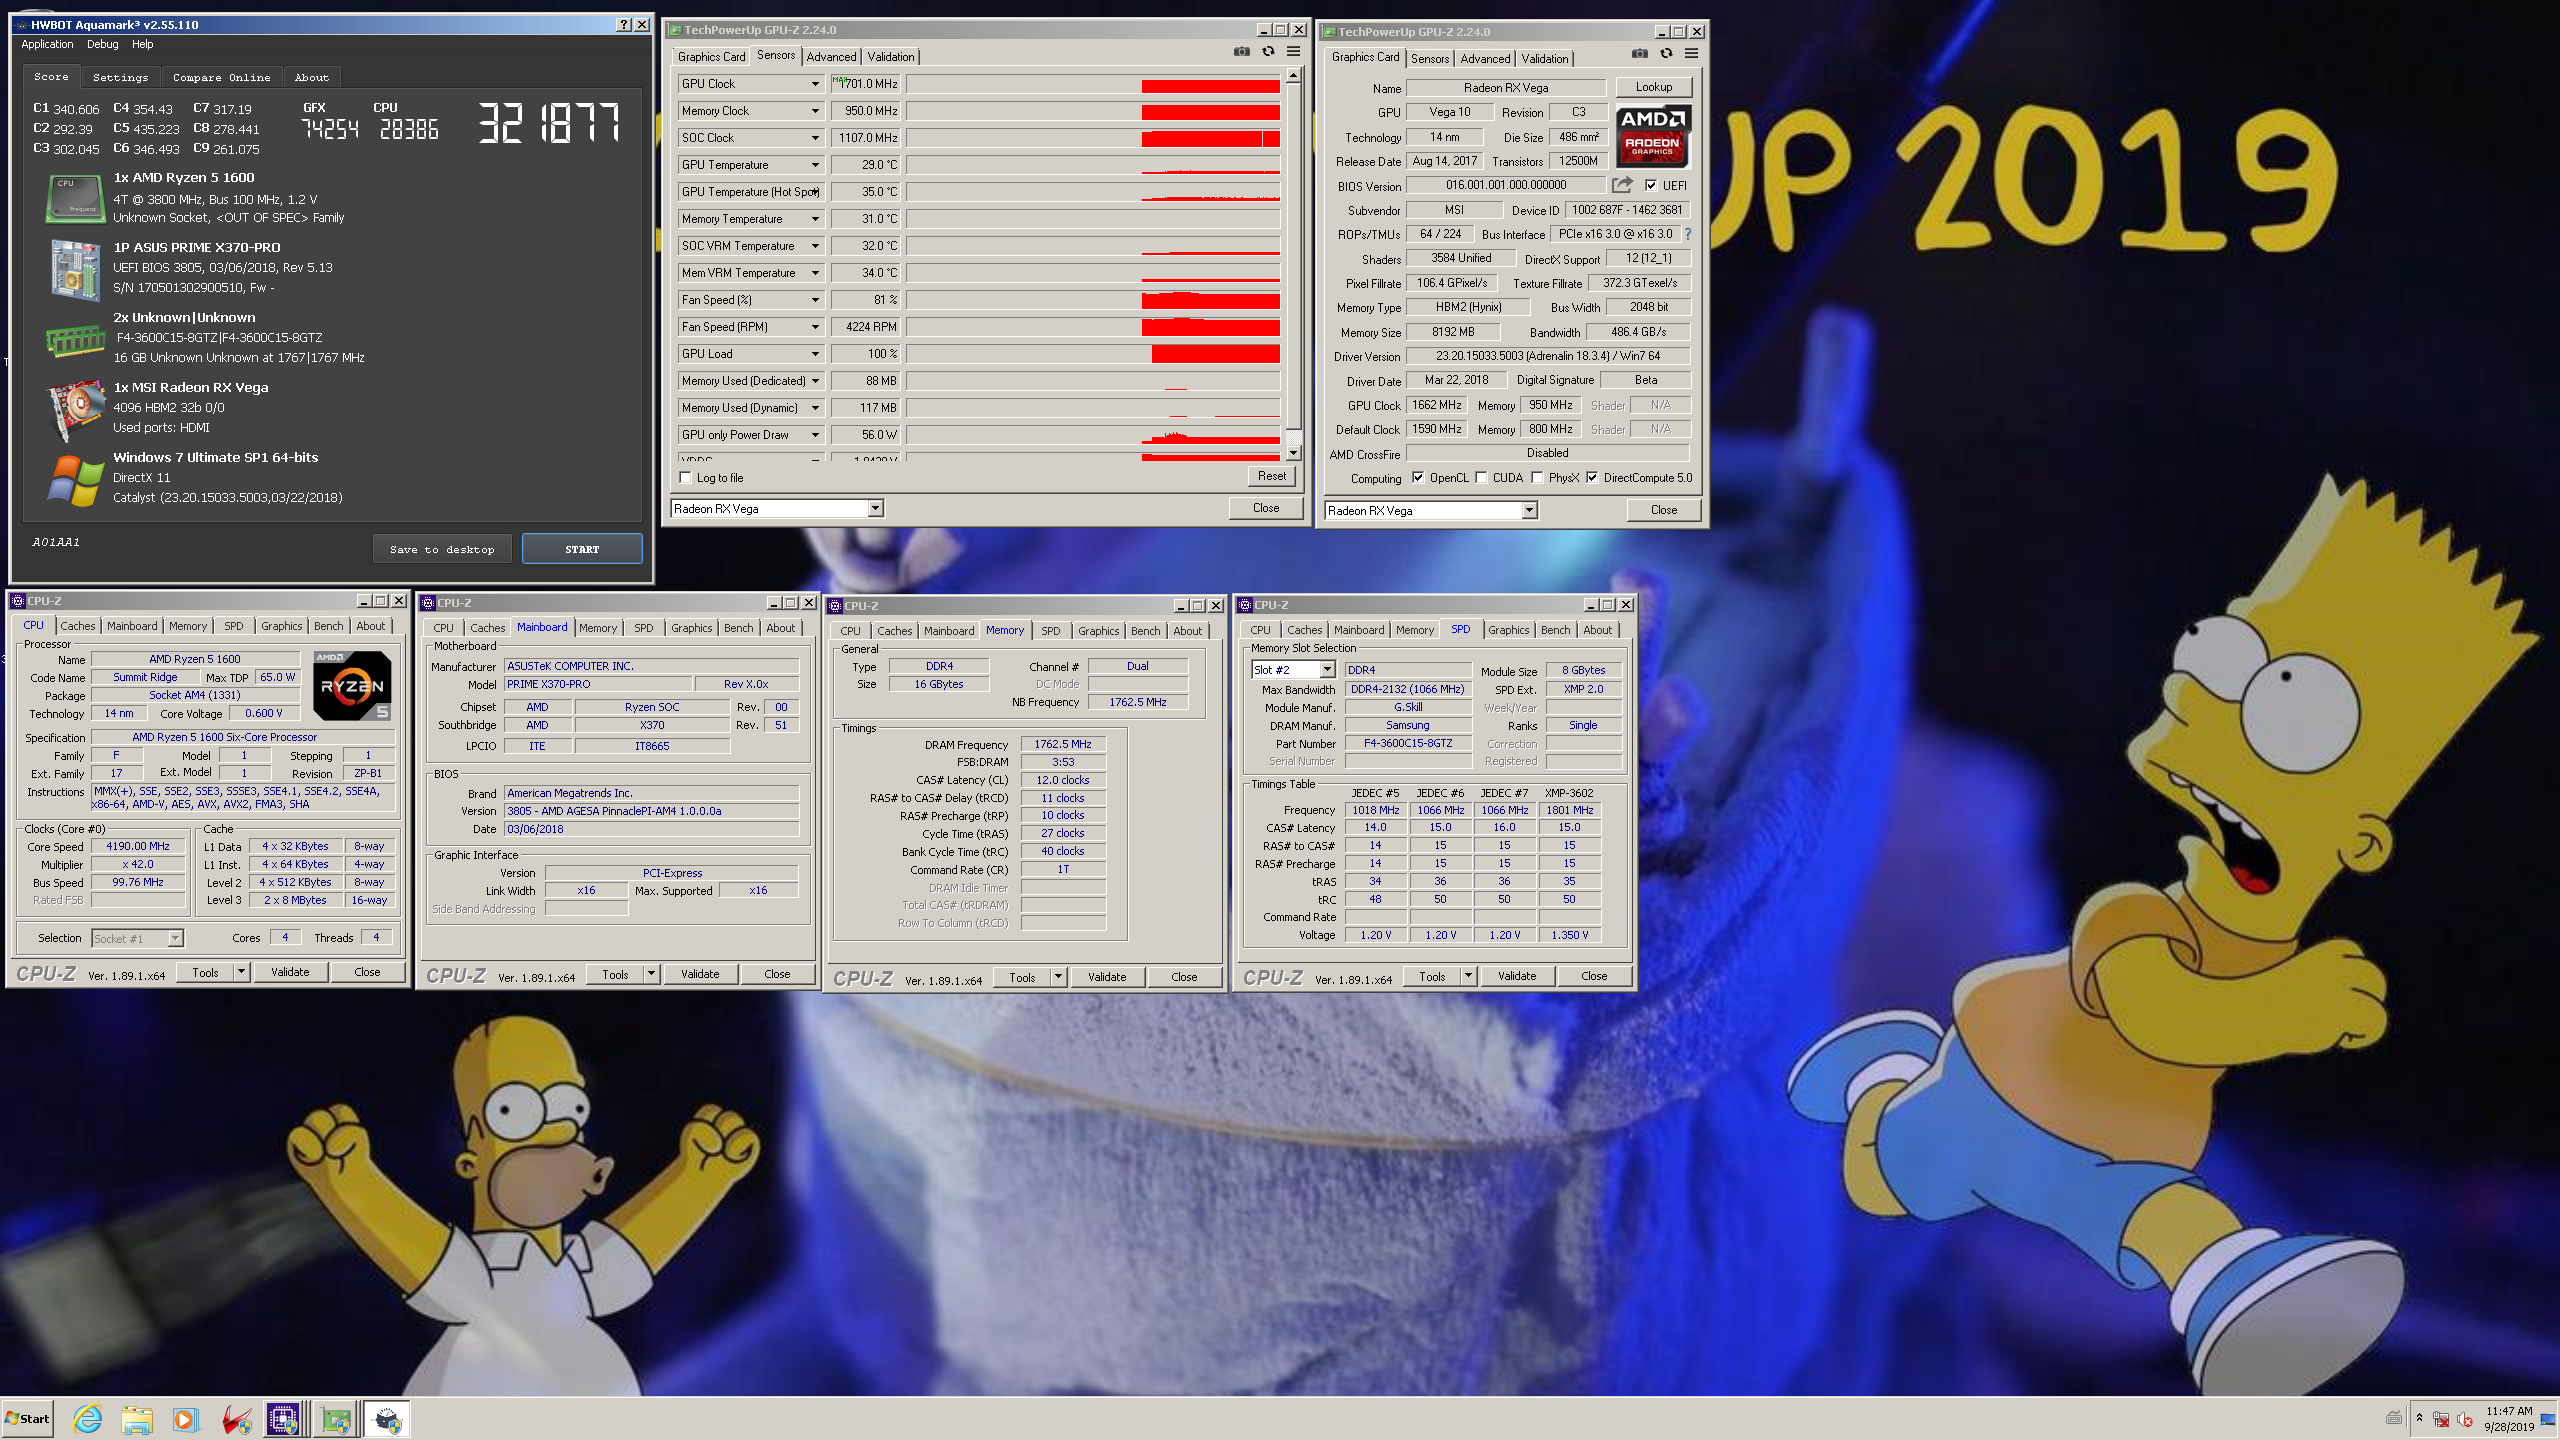Open Windows Explorer folder from the taskbar
The height and width of the screenshot is (1440, 2560).
coord(137,1419)
